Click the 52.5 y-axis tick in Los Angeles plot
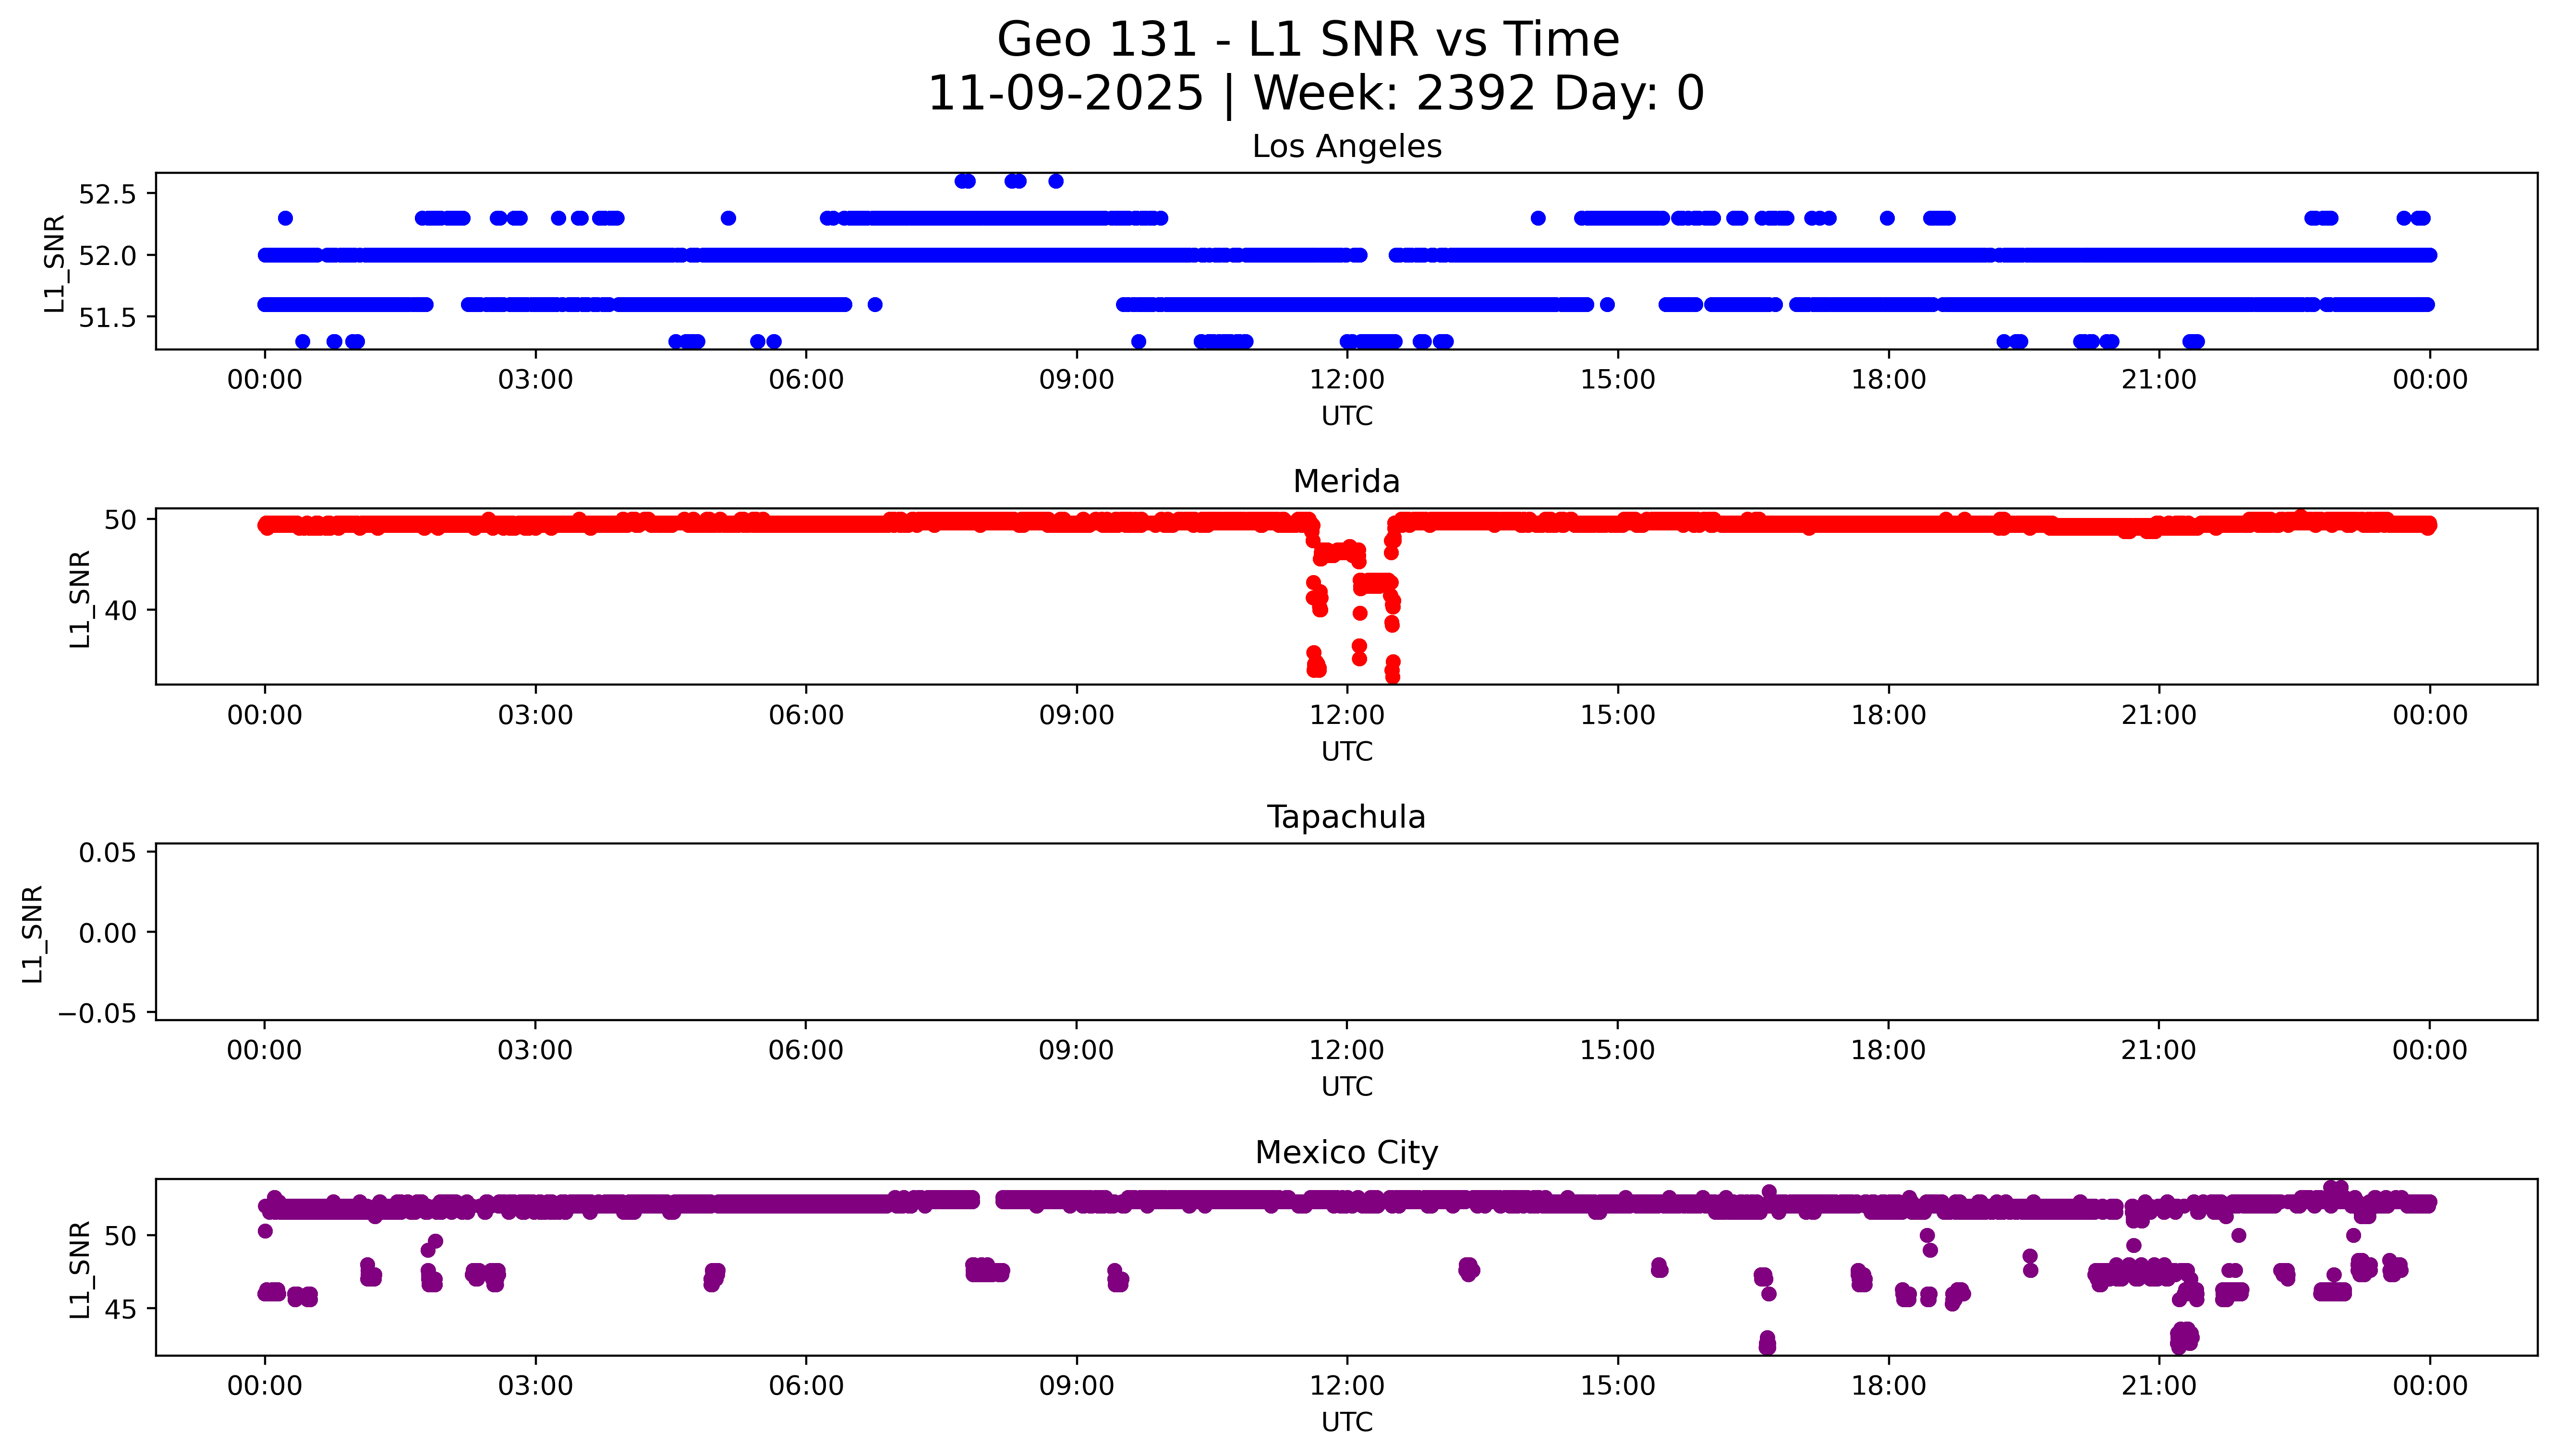Screen dimensions: 2557x1456 [x=106, y=194]
